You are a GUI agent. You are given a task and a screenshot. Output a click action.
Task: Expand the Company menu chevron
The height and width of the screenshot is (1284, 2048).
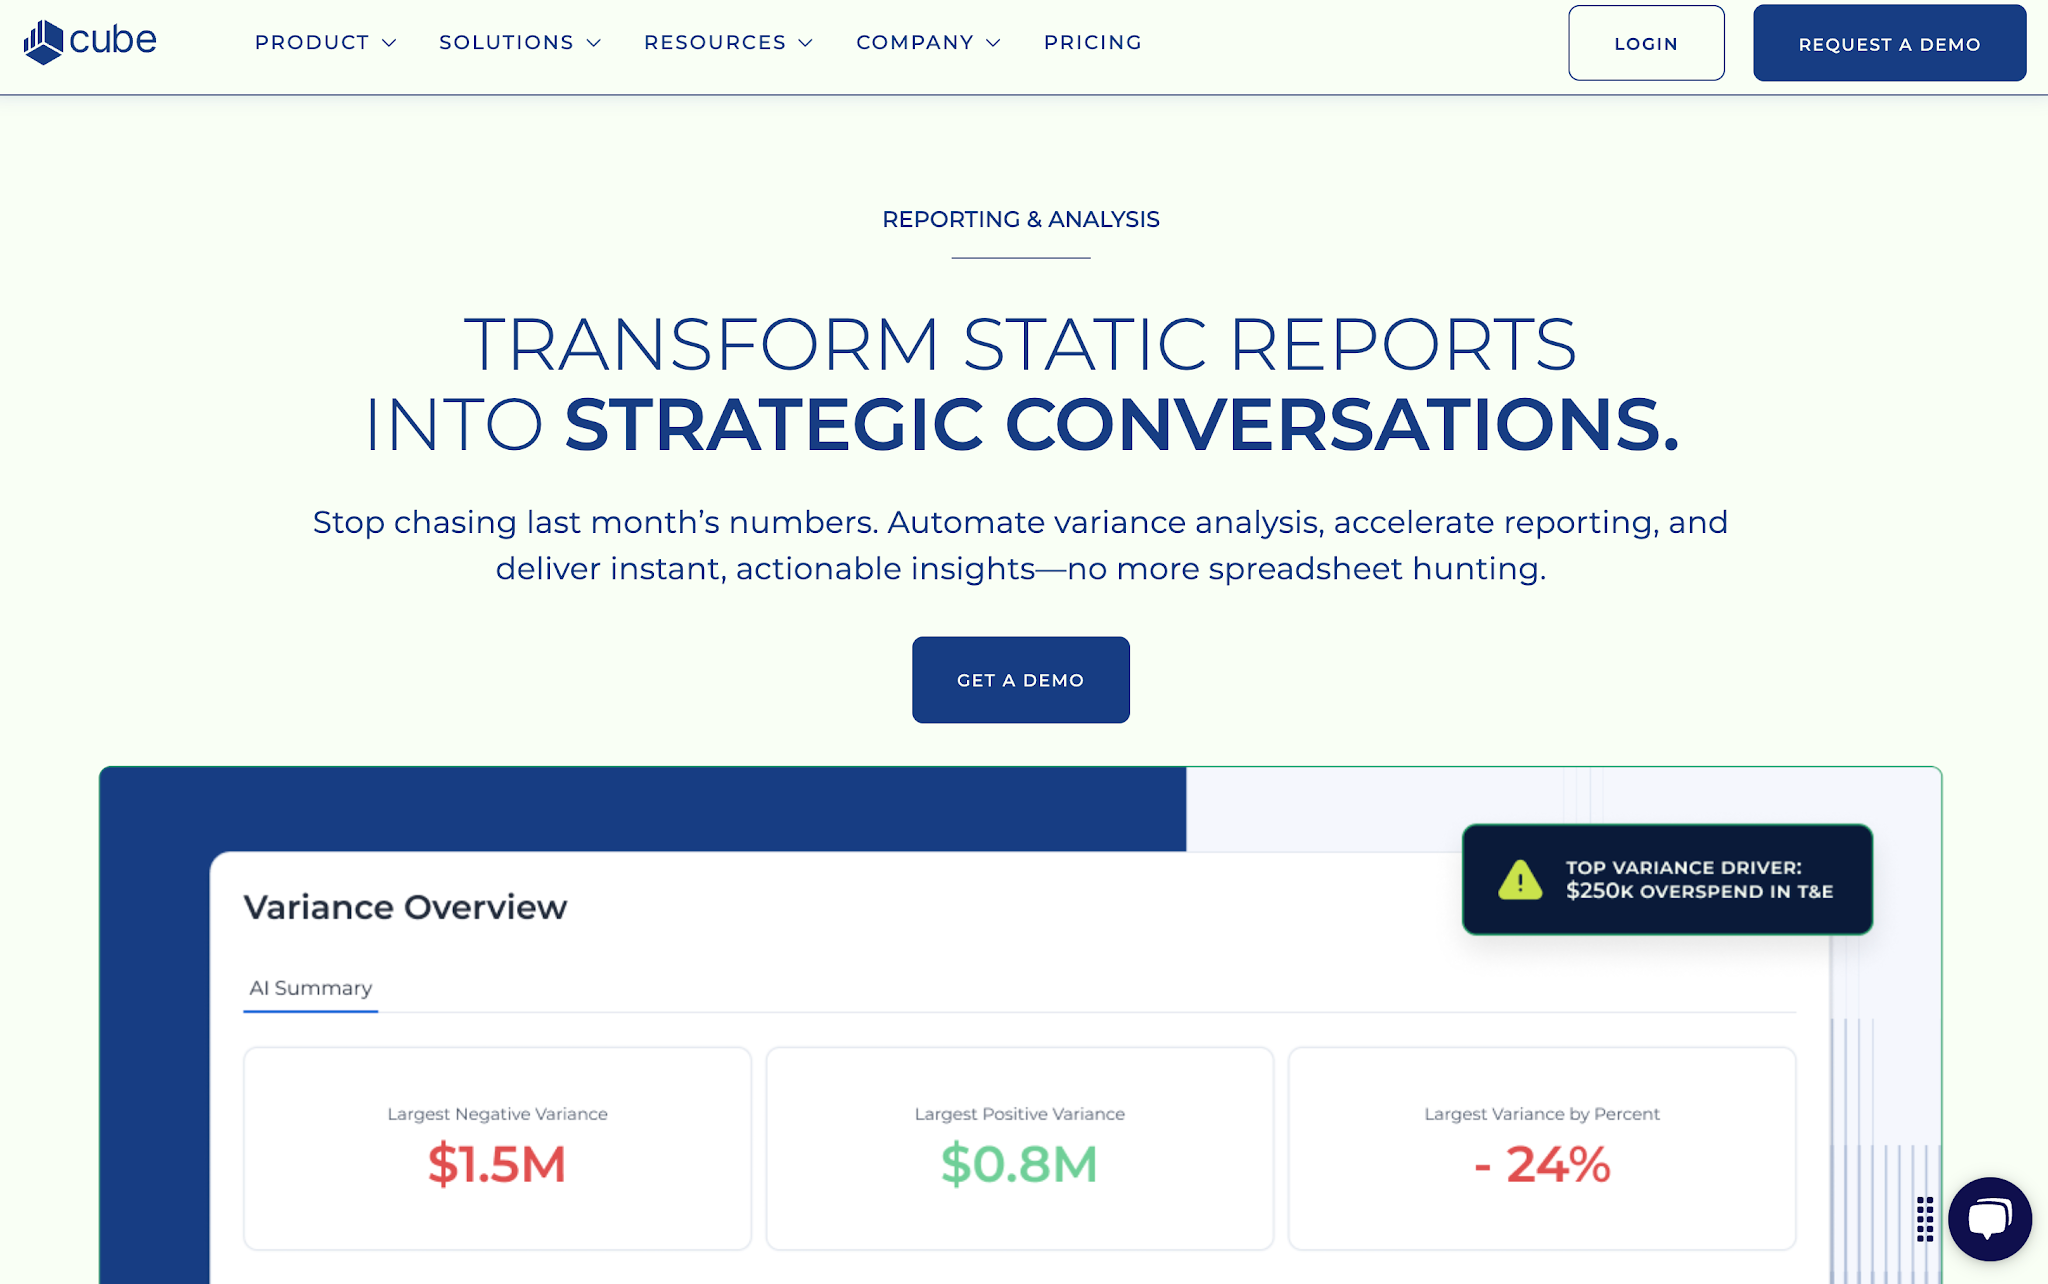993,43
